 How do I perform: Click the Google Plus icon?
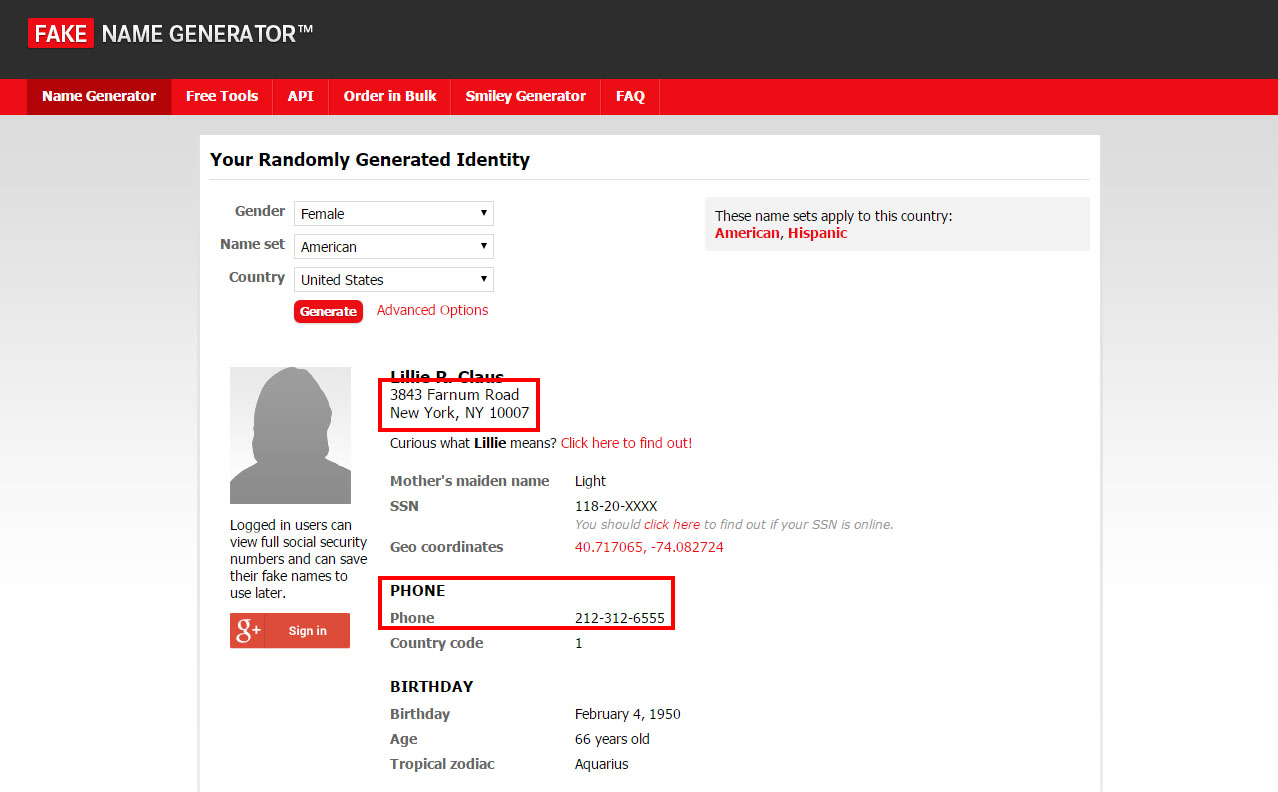tap(248, 631)
